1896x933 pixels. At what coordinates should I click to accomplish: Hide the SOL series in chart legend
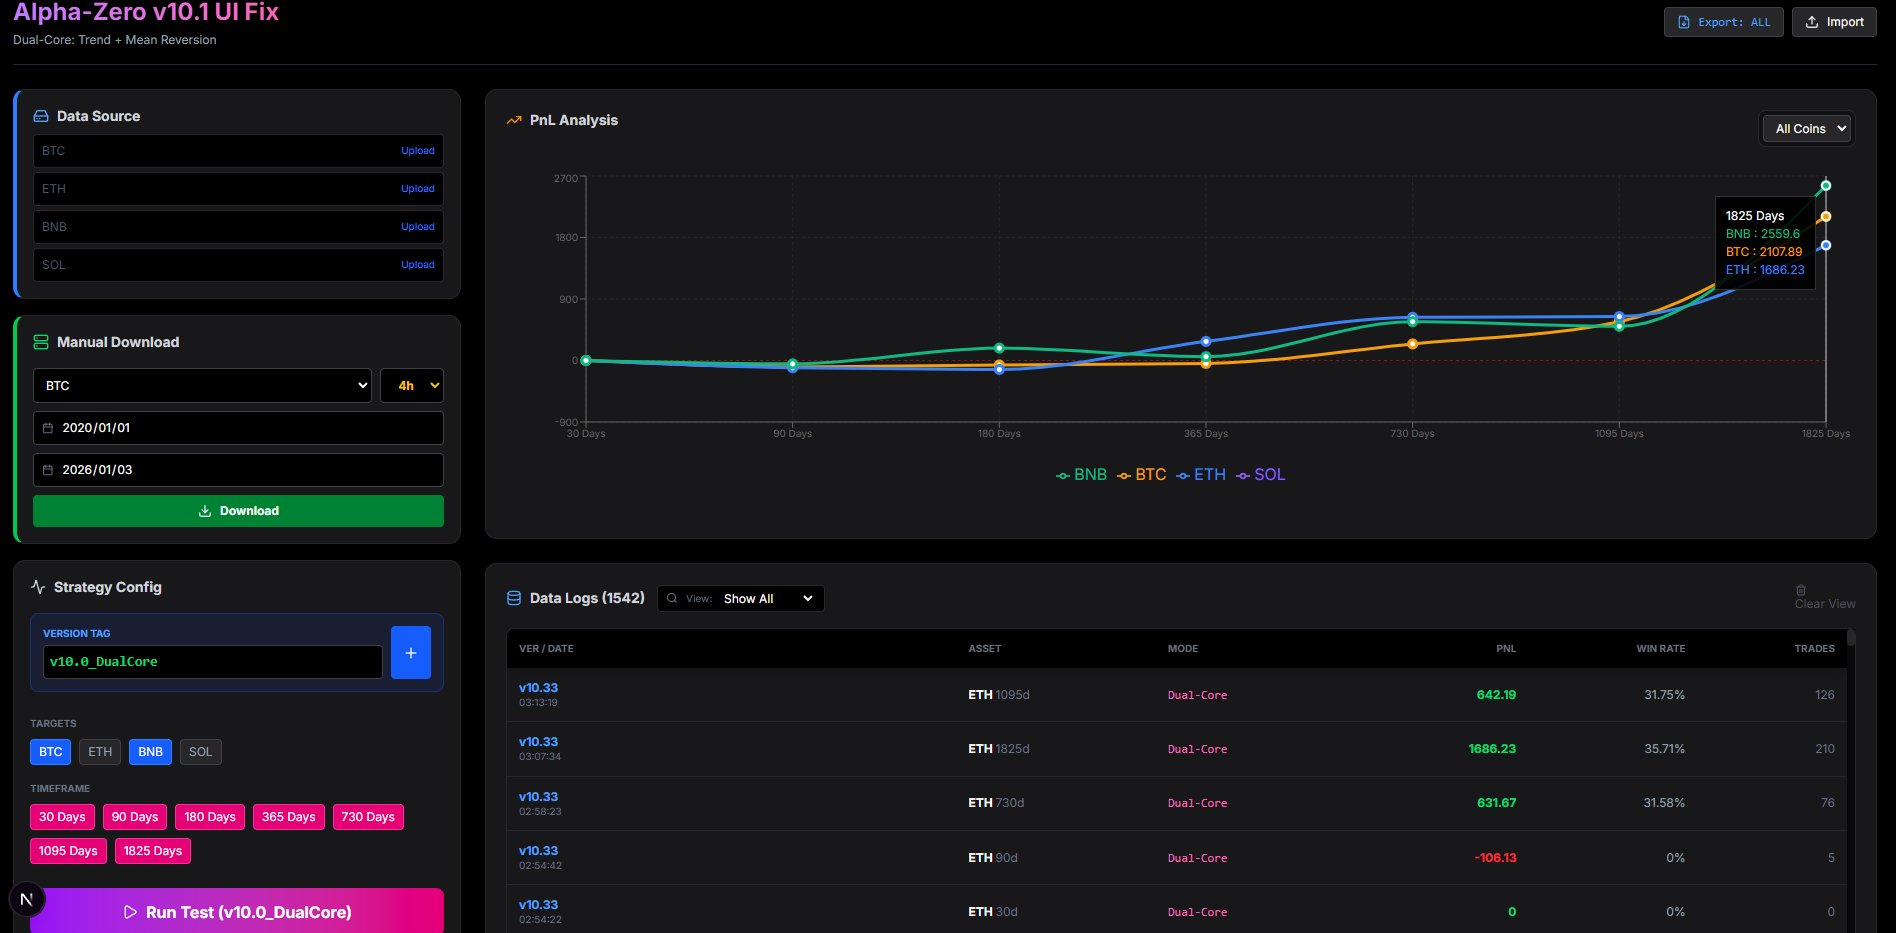1261,475
